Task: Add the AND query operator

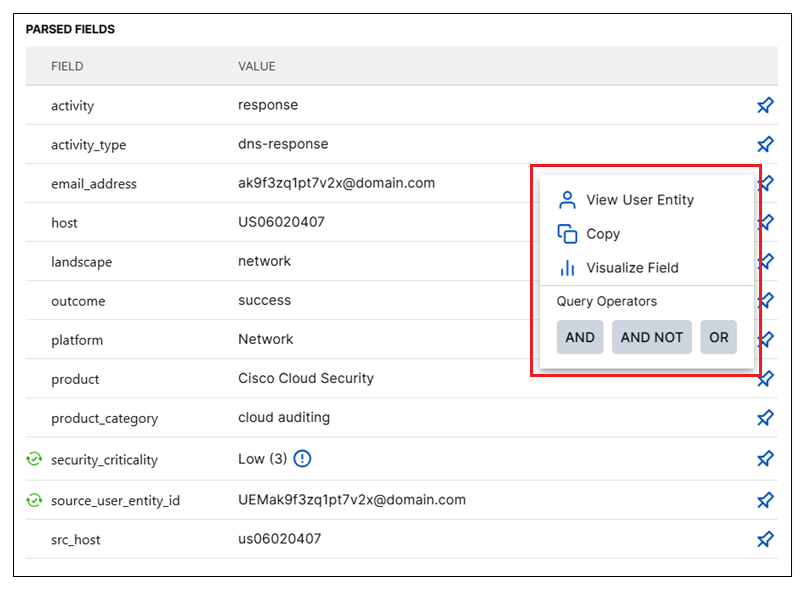Action: pos(580,337)
